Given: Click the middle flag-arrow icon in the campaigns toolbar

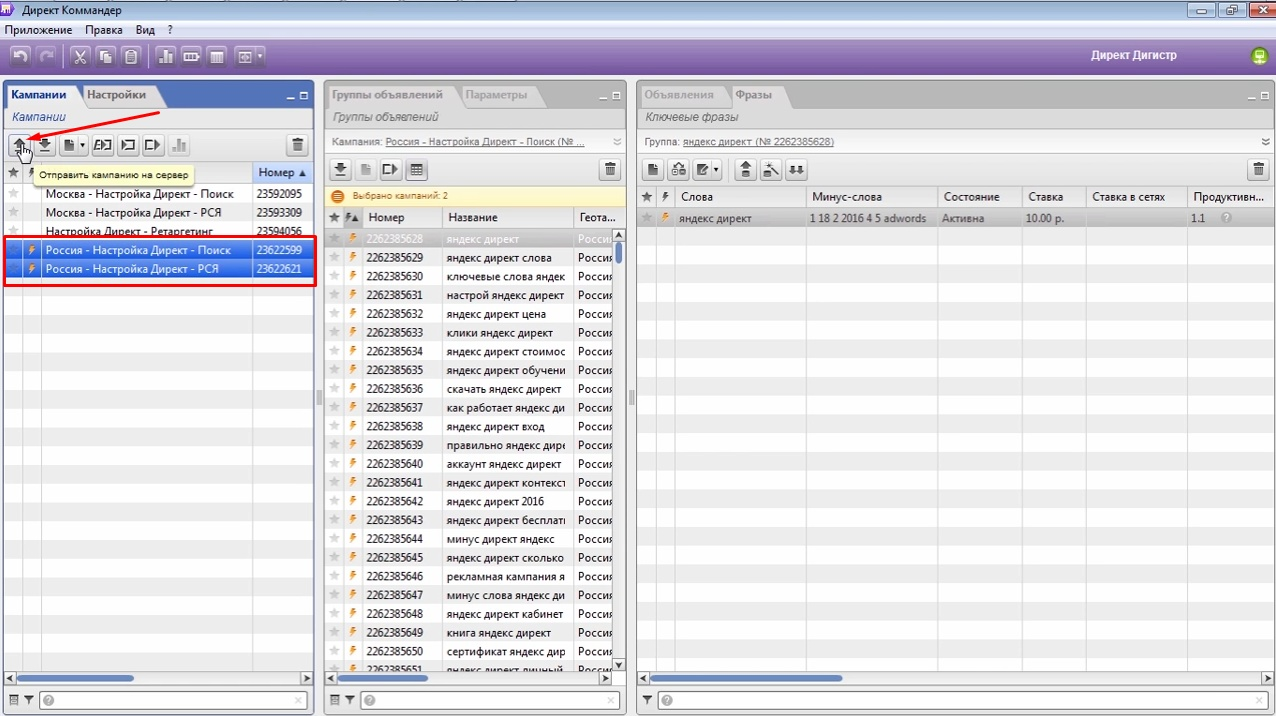Looking at the screenshot, I should (x=127, y=145).
